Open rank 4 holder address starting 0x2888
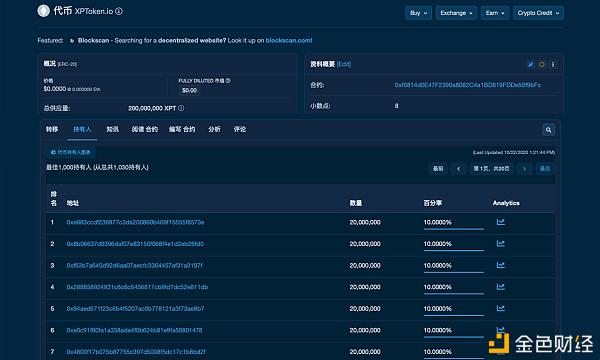The image size is (600, 360). pos(137,287)
